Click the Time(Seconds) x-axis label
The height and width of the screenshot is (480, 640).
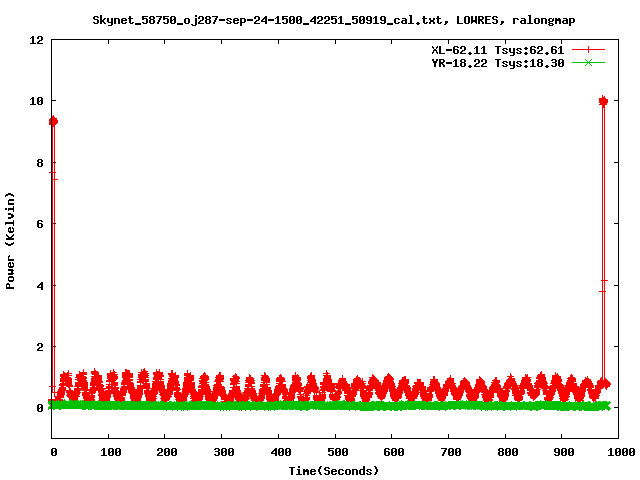[333, 471]
